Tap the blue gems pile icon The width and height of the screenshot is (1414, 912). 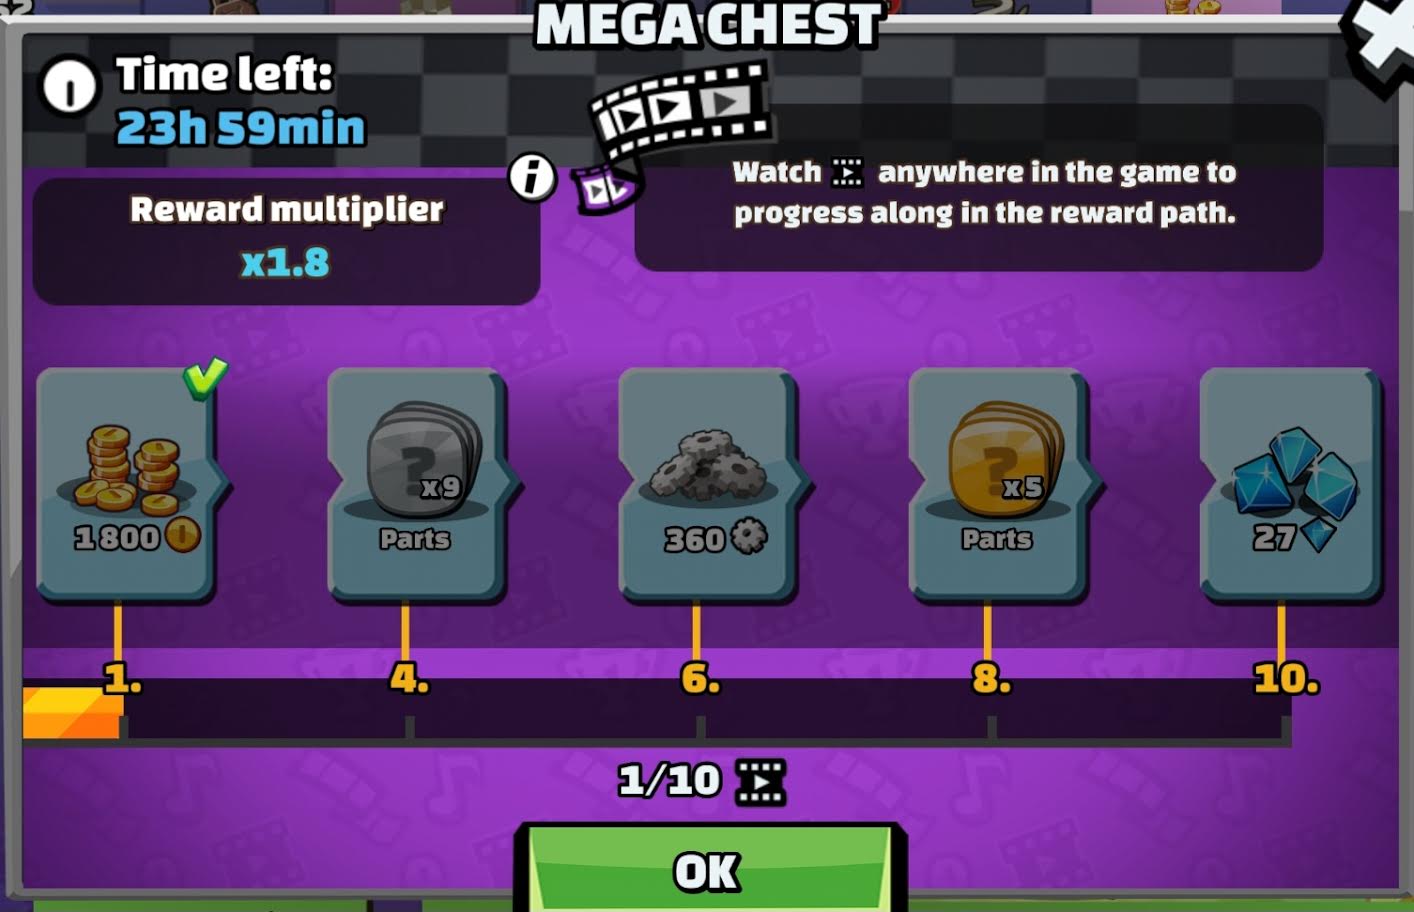tap(1294, 472)
